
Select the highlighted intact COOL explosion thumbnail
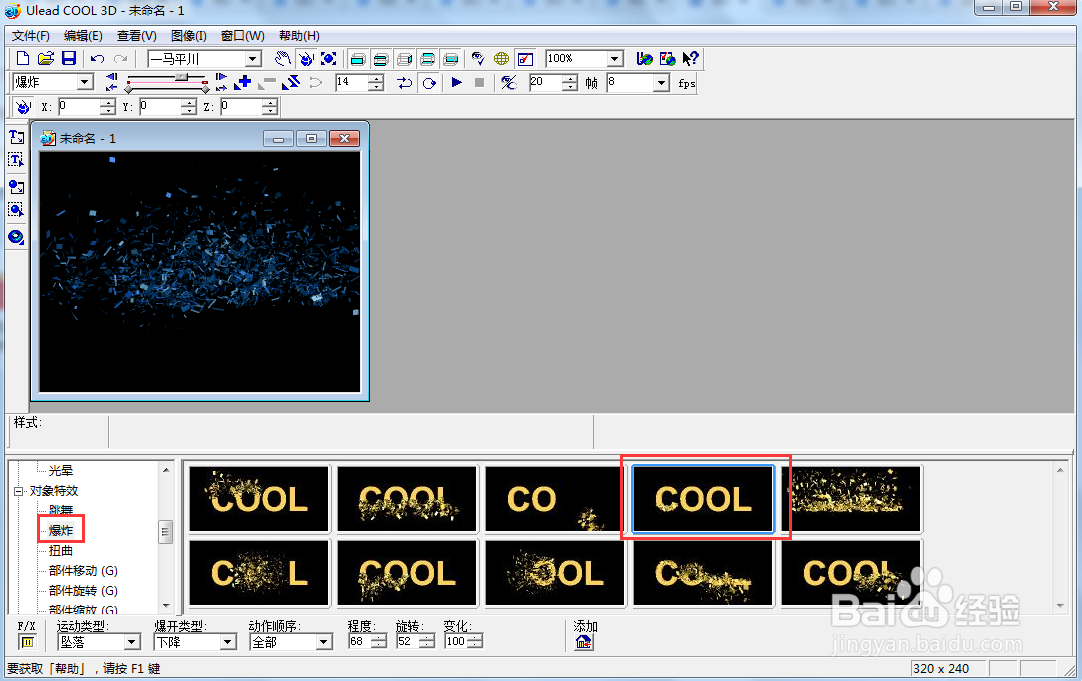point(703,498)
